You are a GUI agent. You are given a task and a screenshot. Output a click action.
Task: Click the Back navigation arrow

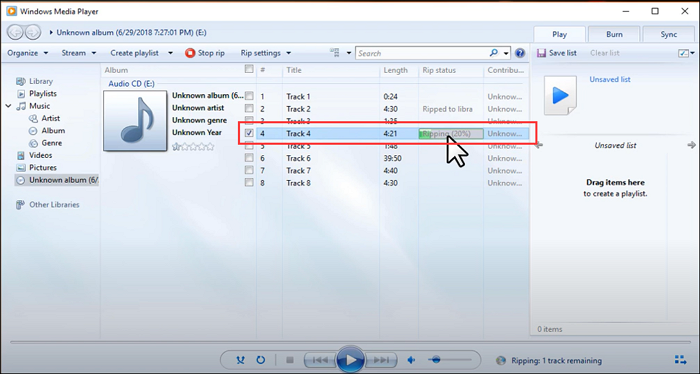click(x=15, y=32)
